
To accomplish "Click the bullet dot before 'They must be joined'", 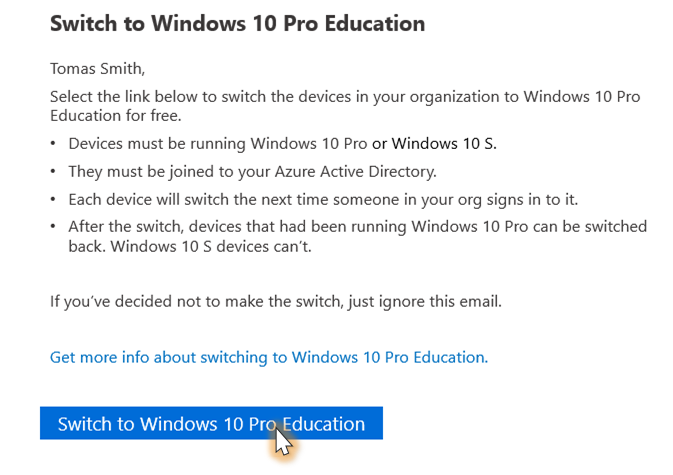I will [x=55, y=171].
